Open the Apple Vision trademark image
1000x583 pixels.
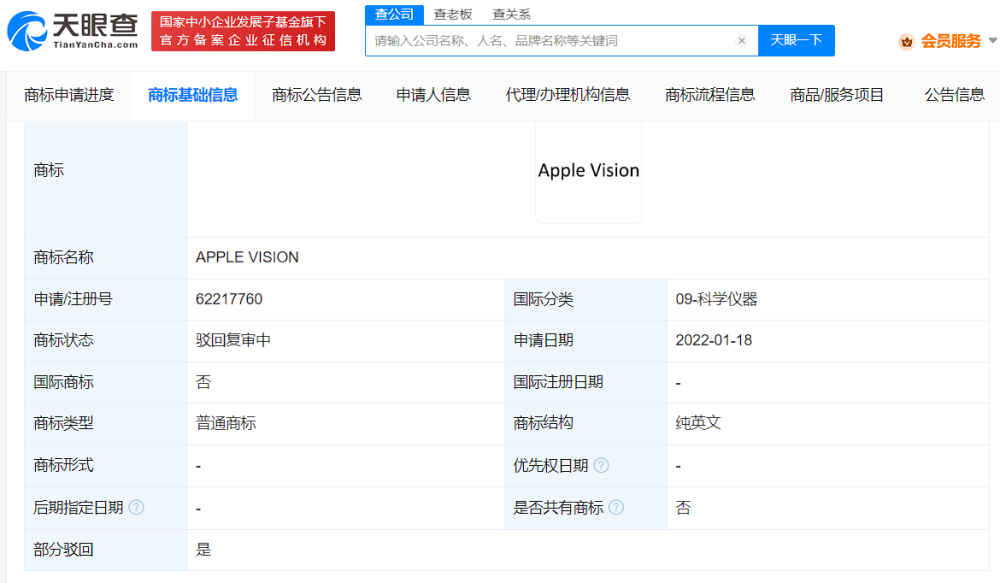588,171
